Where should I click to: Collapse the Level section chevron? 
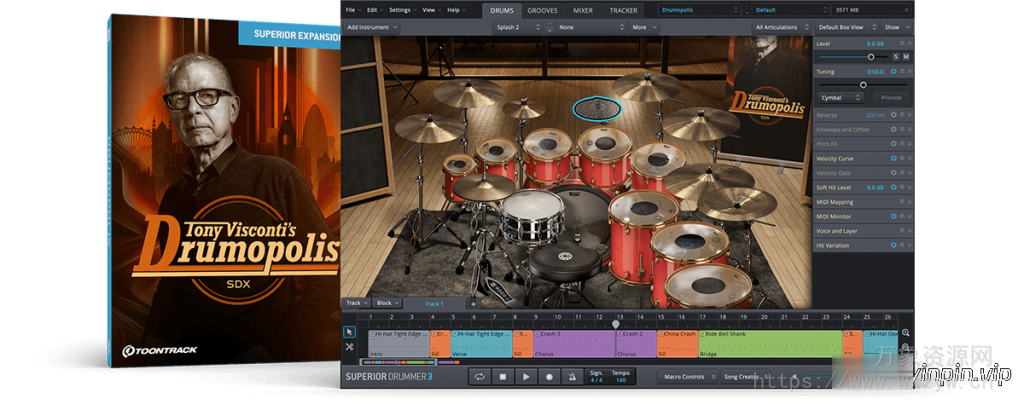click(x=908, y=43)
